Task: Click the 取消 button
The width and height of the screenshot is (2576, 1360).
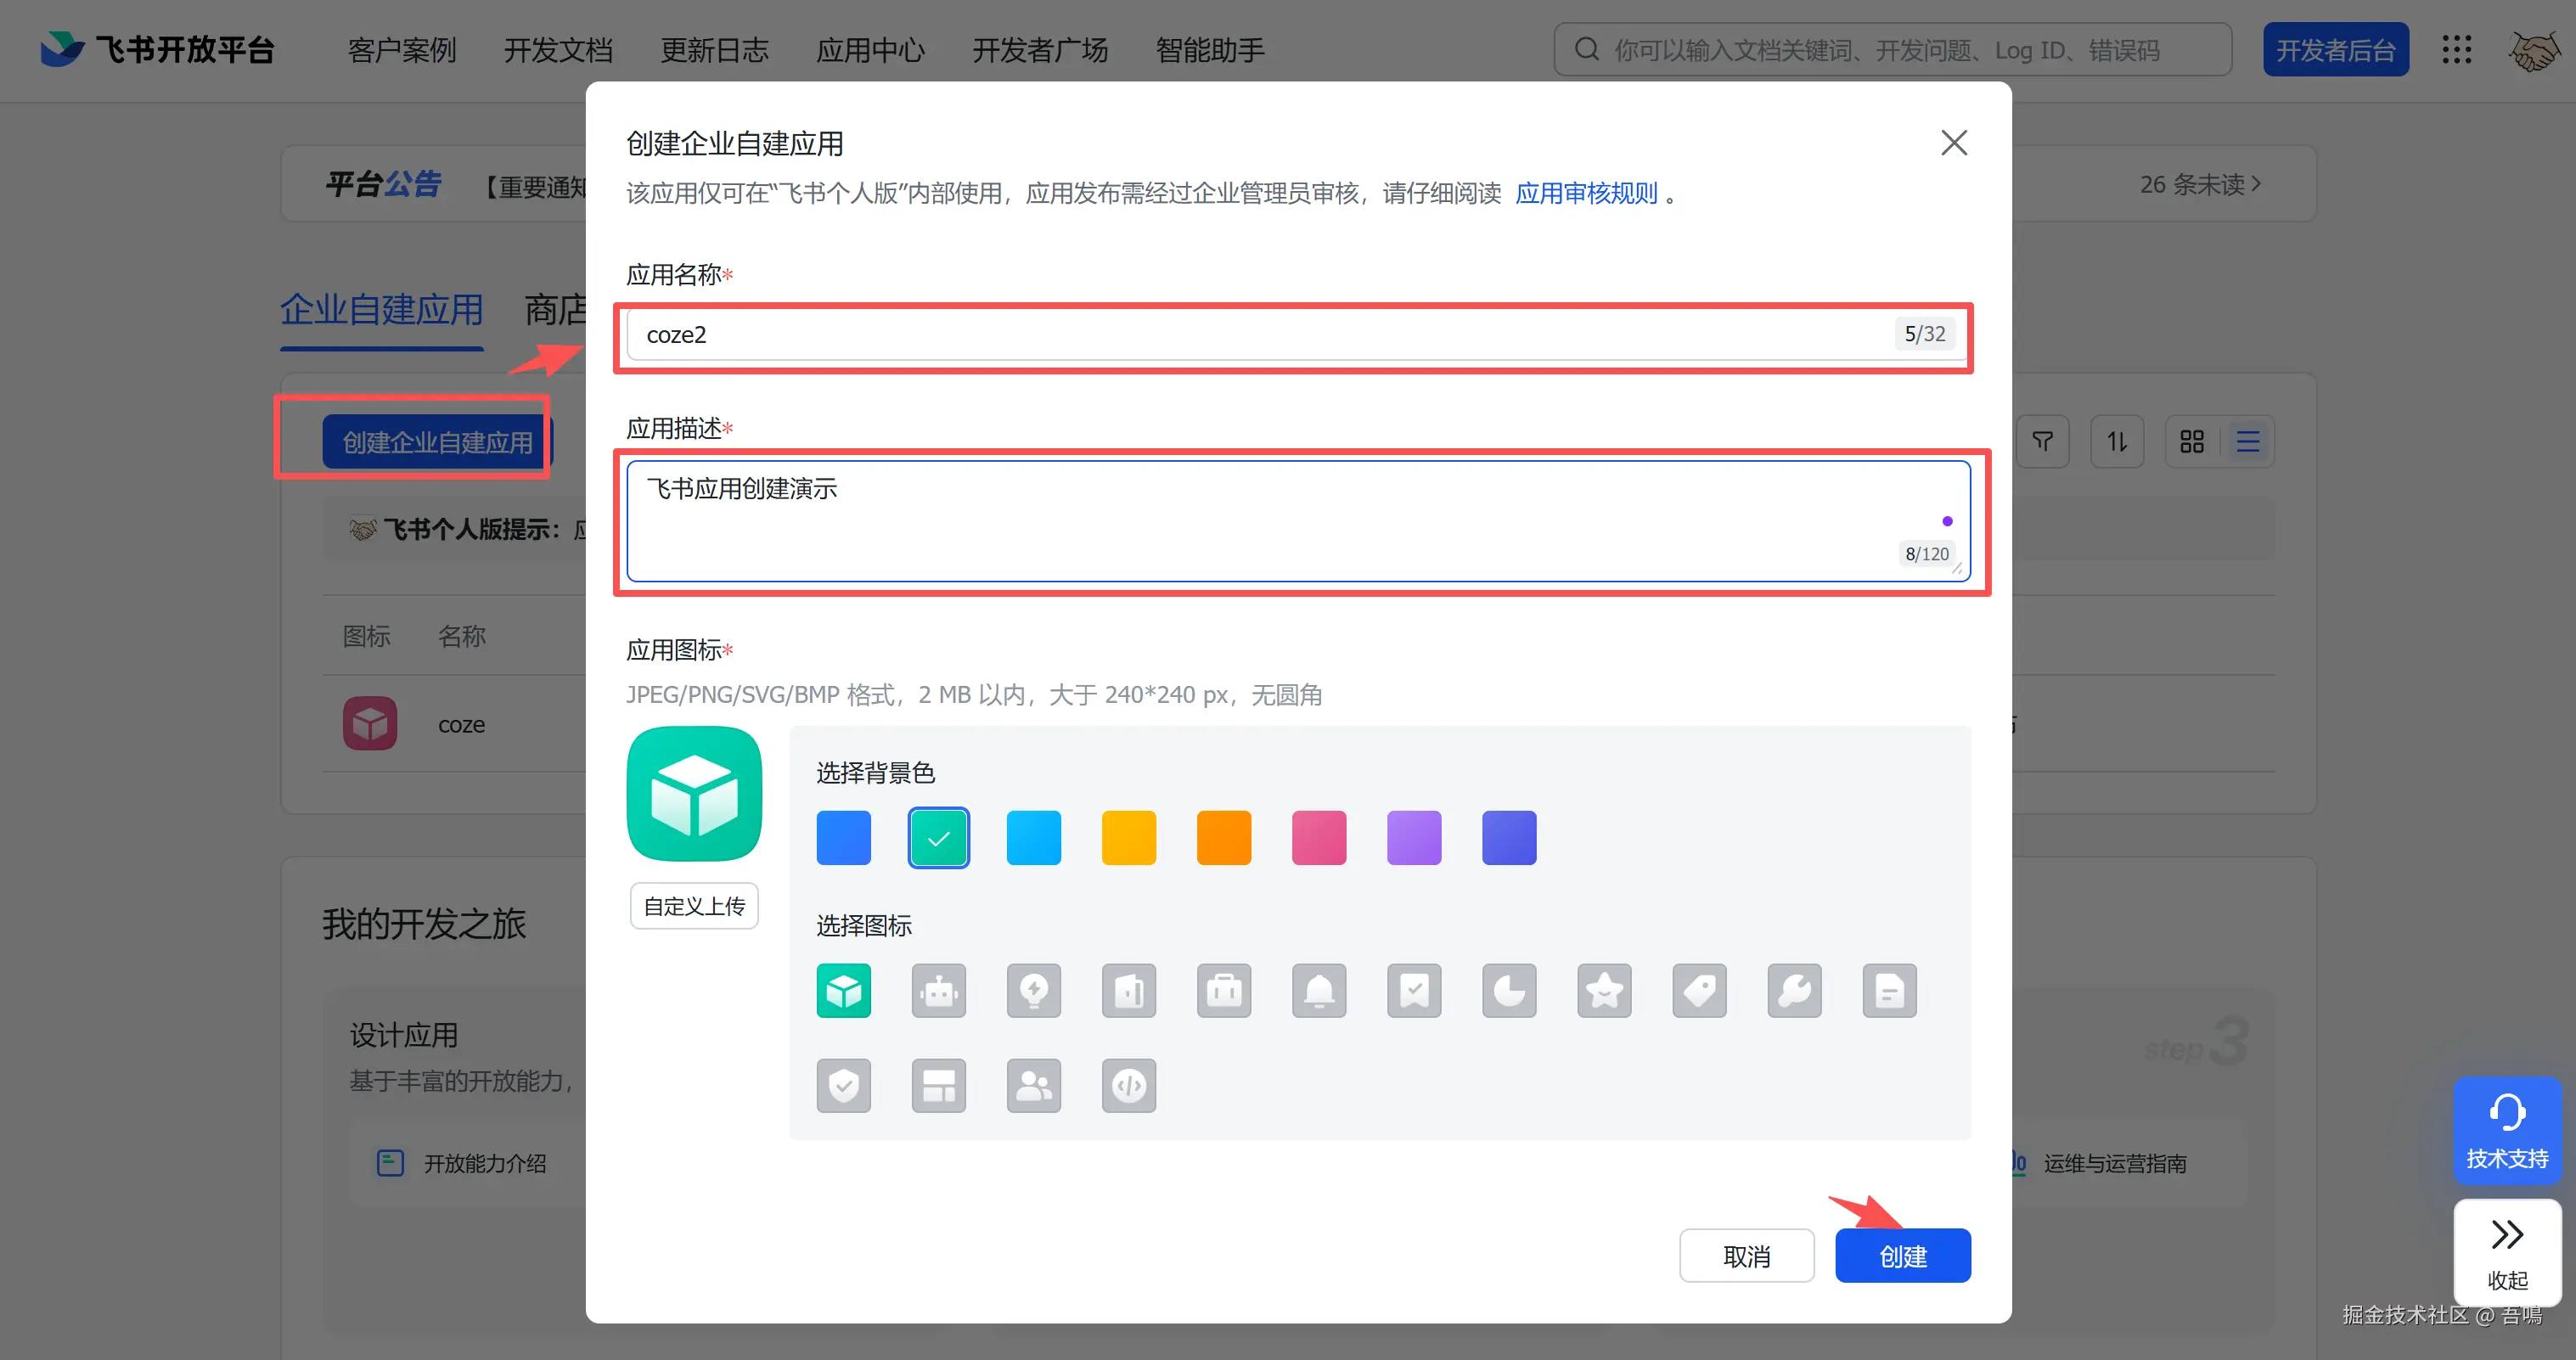Action: click(1746, 1256)
